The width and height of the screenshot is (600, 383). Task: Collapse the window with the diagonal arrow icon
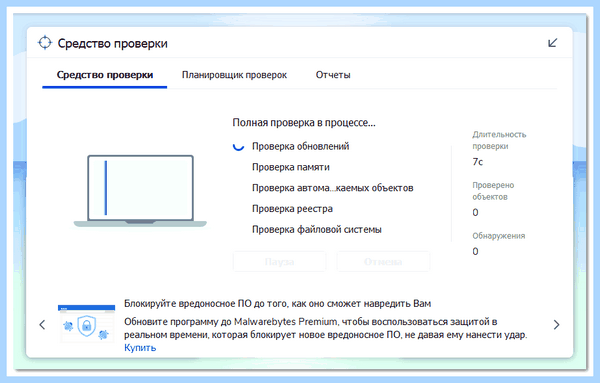pyautogui.click(x=553, y=42)
